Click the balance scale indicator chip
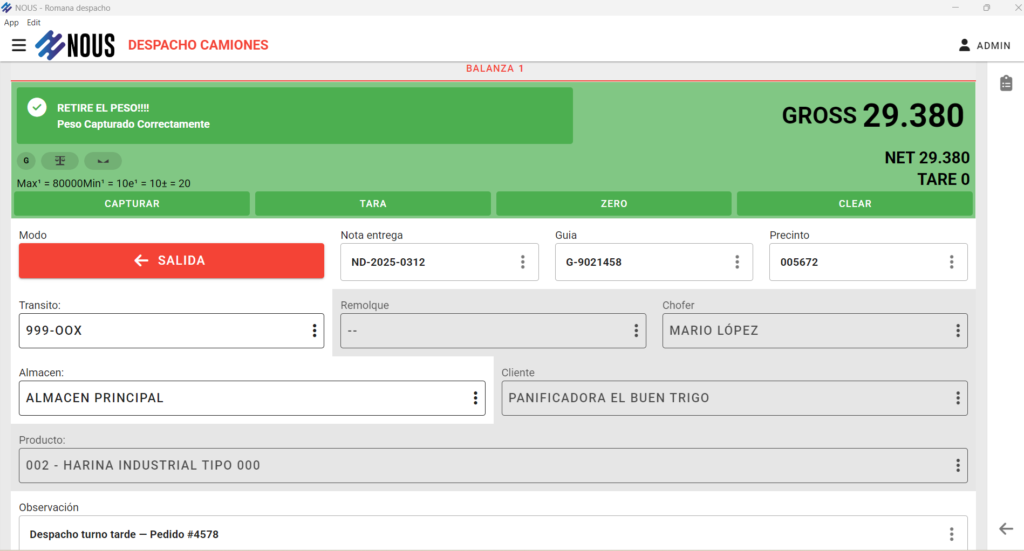1024x551 pixels. [x=60, y=161]
